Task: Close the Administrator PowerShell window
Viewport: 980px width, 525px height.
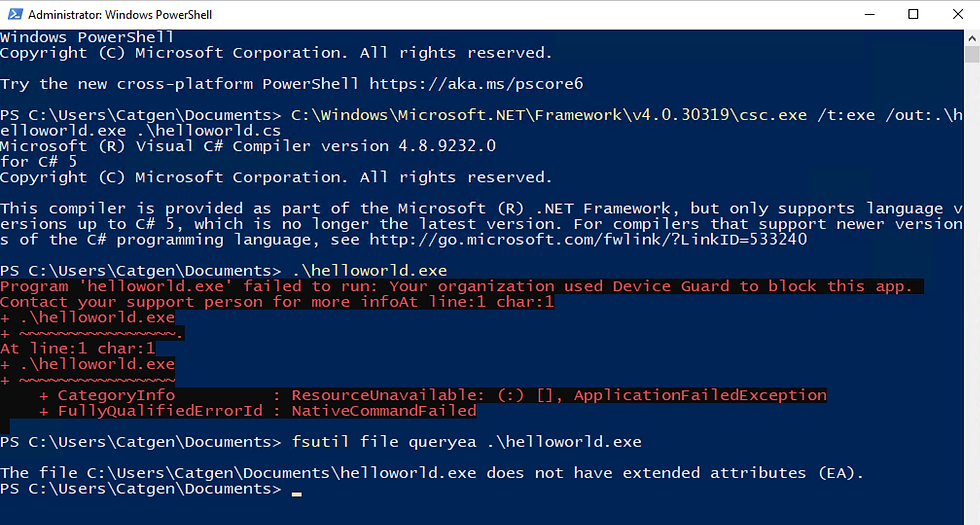Action: [x=957, y=15]
